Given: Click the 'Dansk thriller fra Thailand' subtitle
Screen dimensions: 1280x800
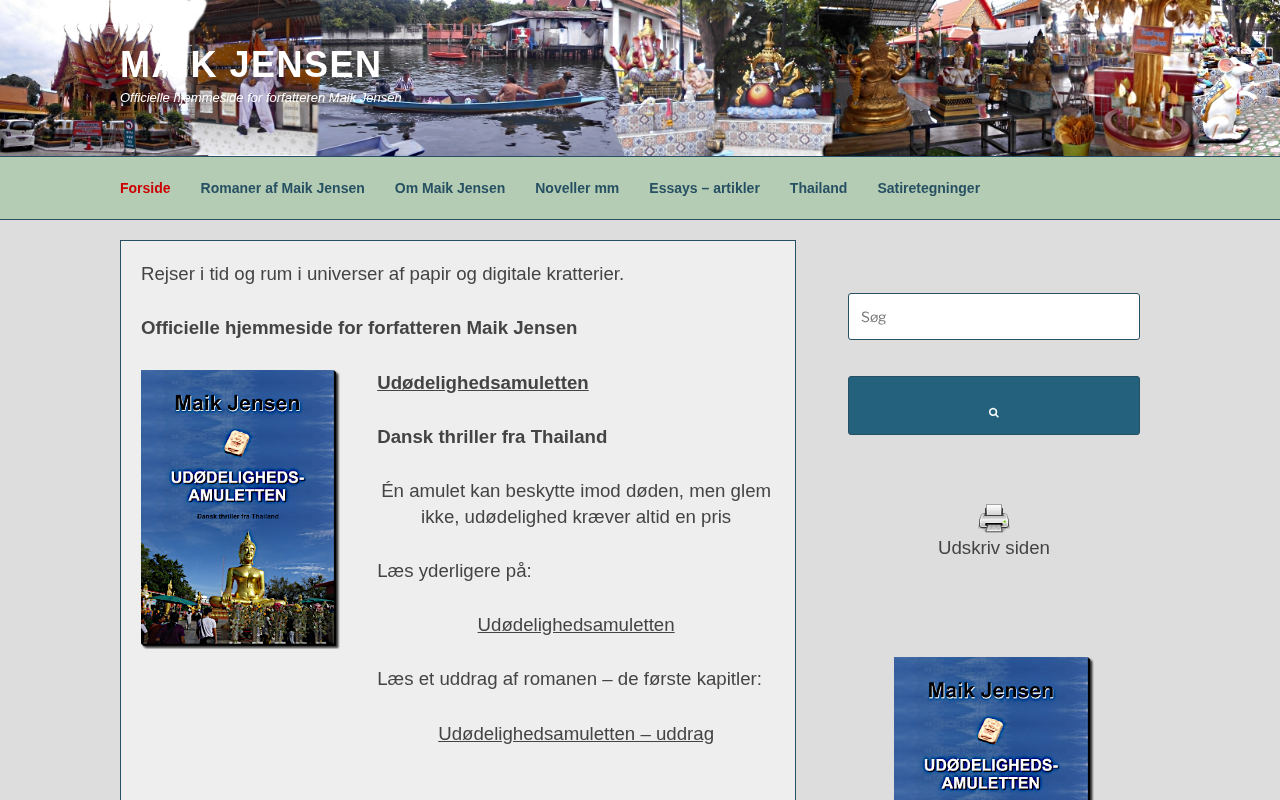Looking at the screenshot, I should (492, 437).
